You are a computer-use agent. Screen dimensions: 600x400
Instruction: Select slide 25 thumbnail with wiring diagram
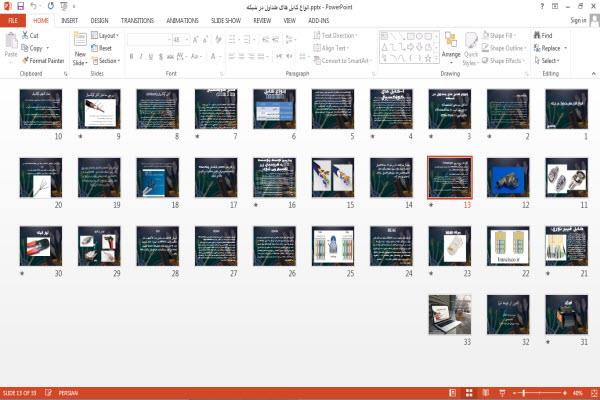click(333, 246)
